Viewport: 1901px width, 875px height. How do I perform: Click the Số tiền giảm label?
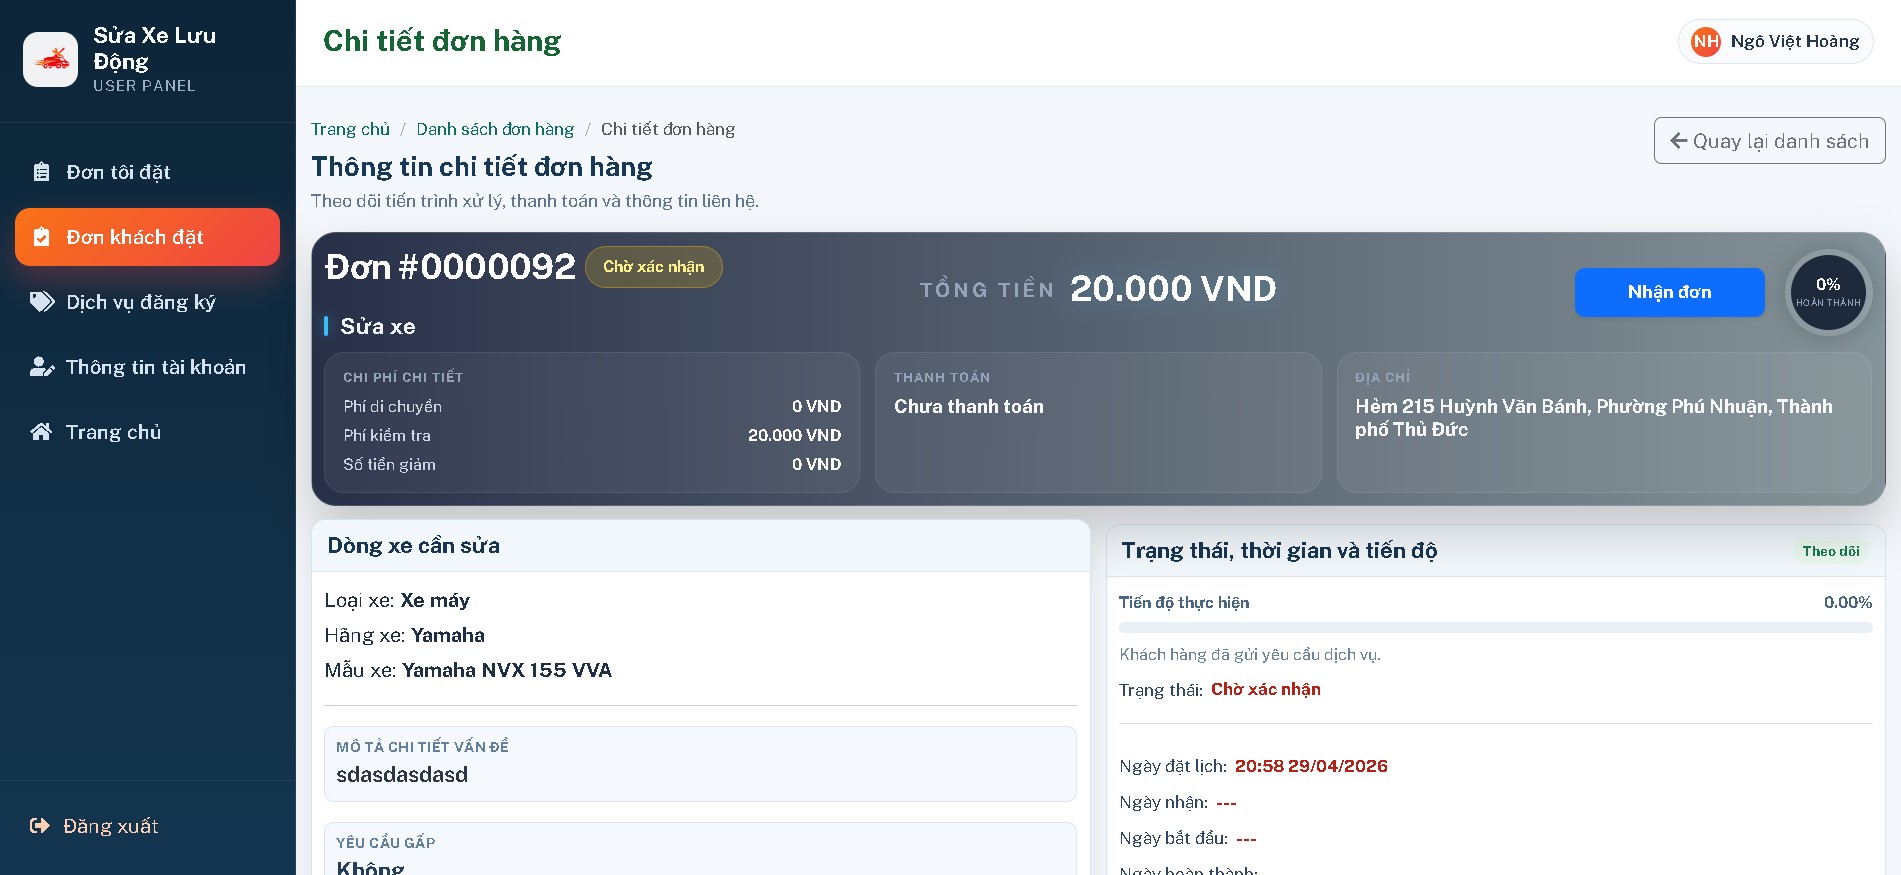389,464
